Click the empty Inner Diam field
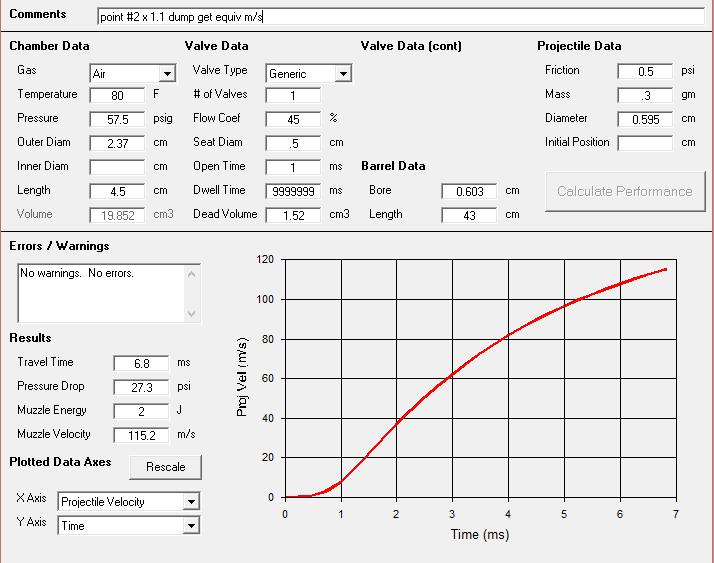714x563 pixels. (117, 167)
